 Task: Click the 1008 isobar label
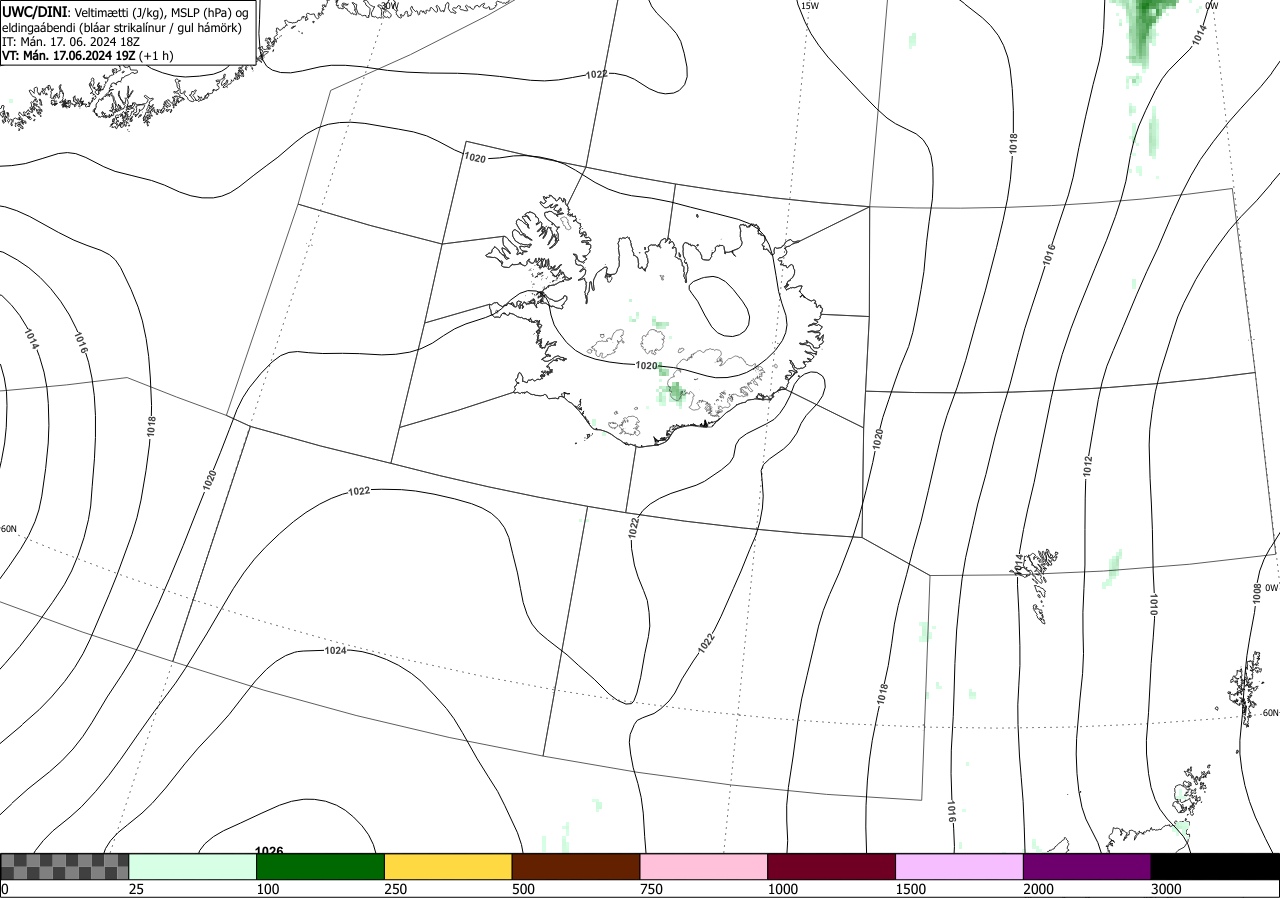[x=1257, y=594]
